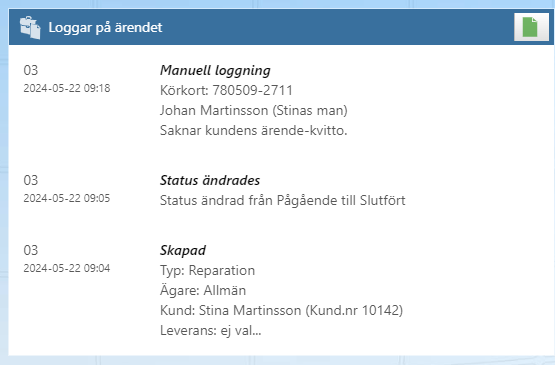Click timestamp 2024-05-22 09:05
Viewport: 555px width, 365px height.
click(67, 198)
